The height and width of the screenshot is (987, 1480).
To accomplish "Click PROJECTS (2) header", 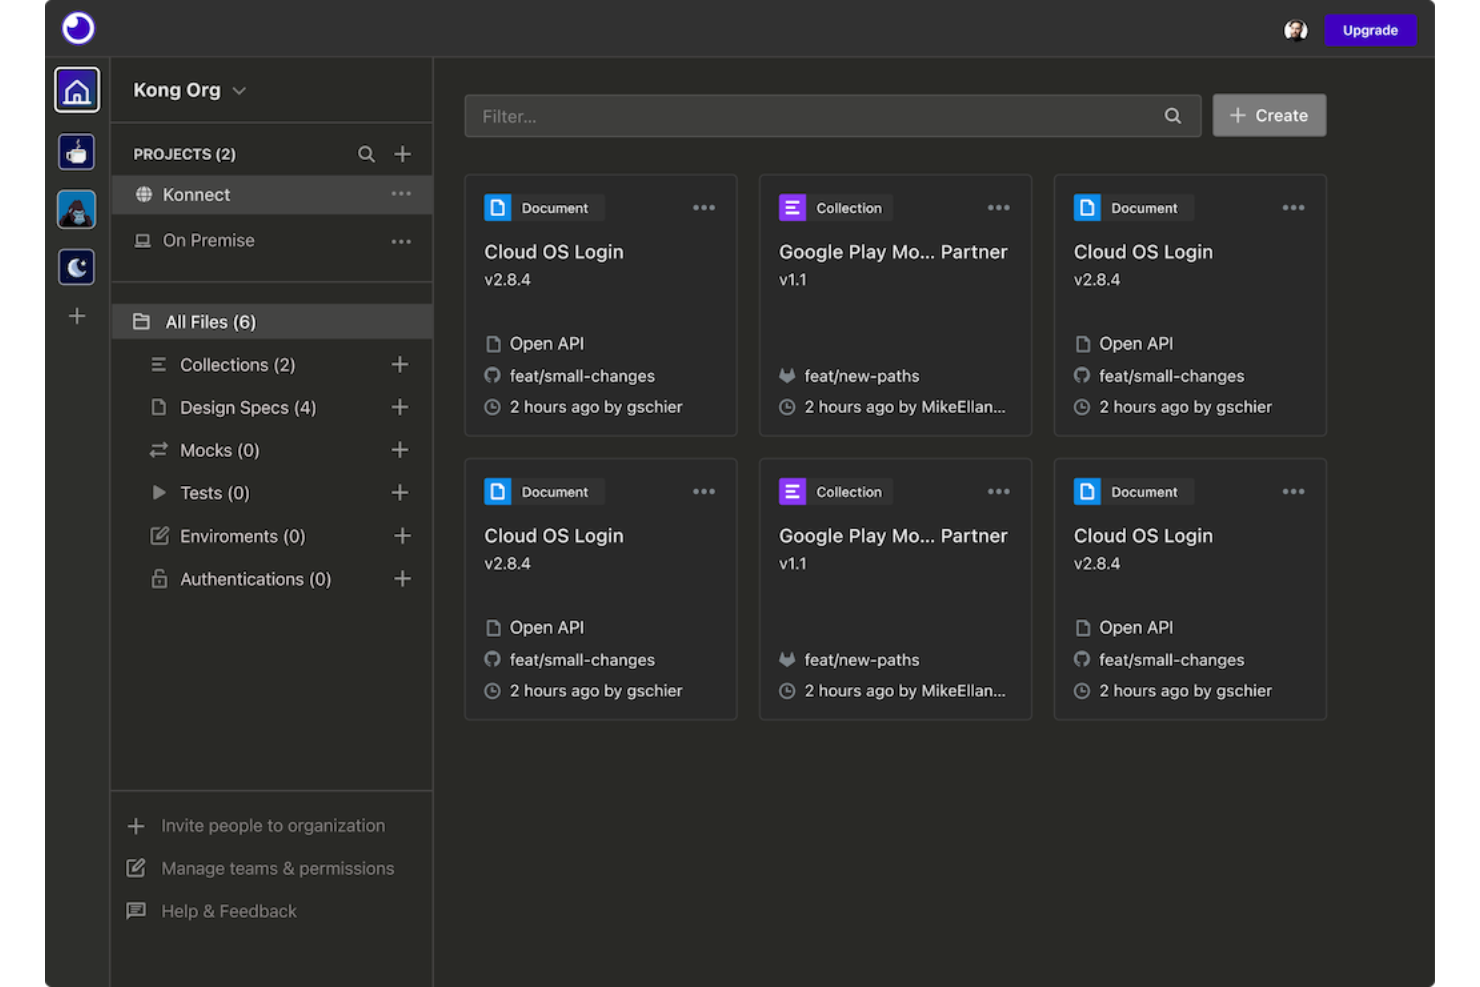I will click(185, 154).
